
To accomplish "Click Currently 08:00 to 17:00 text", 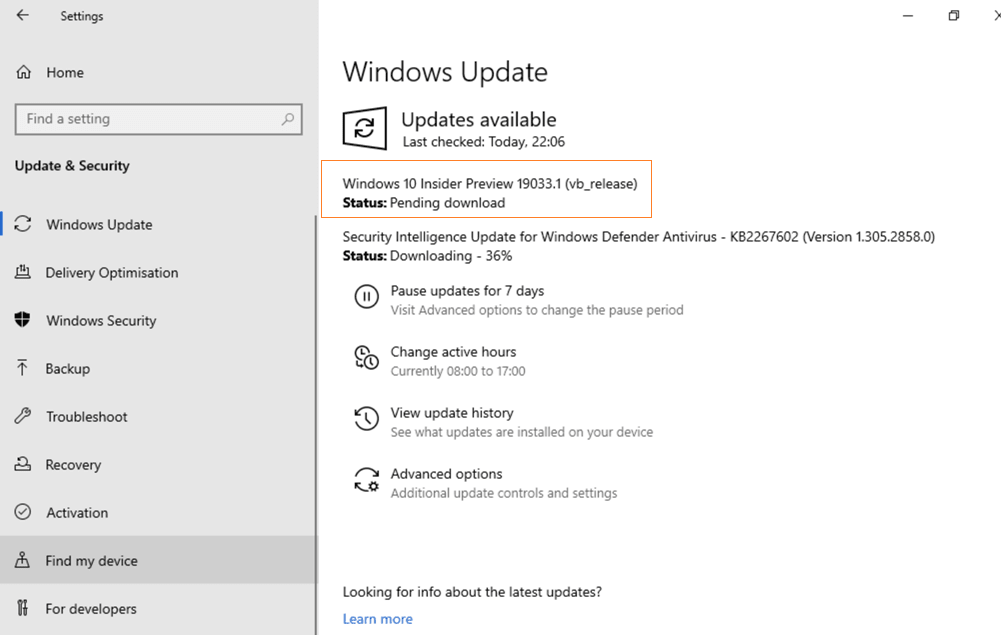I will [458, 371].
